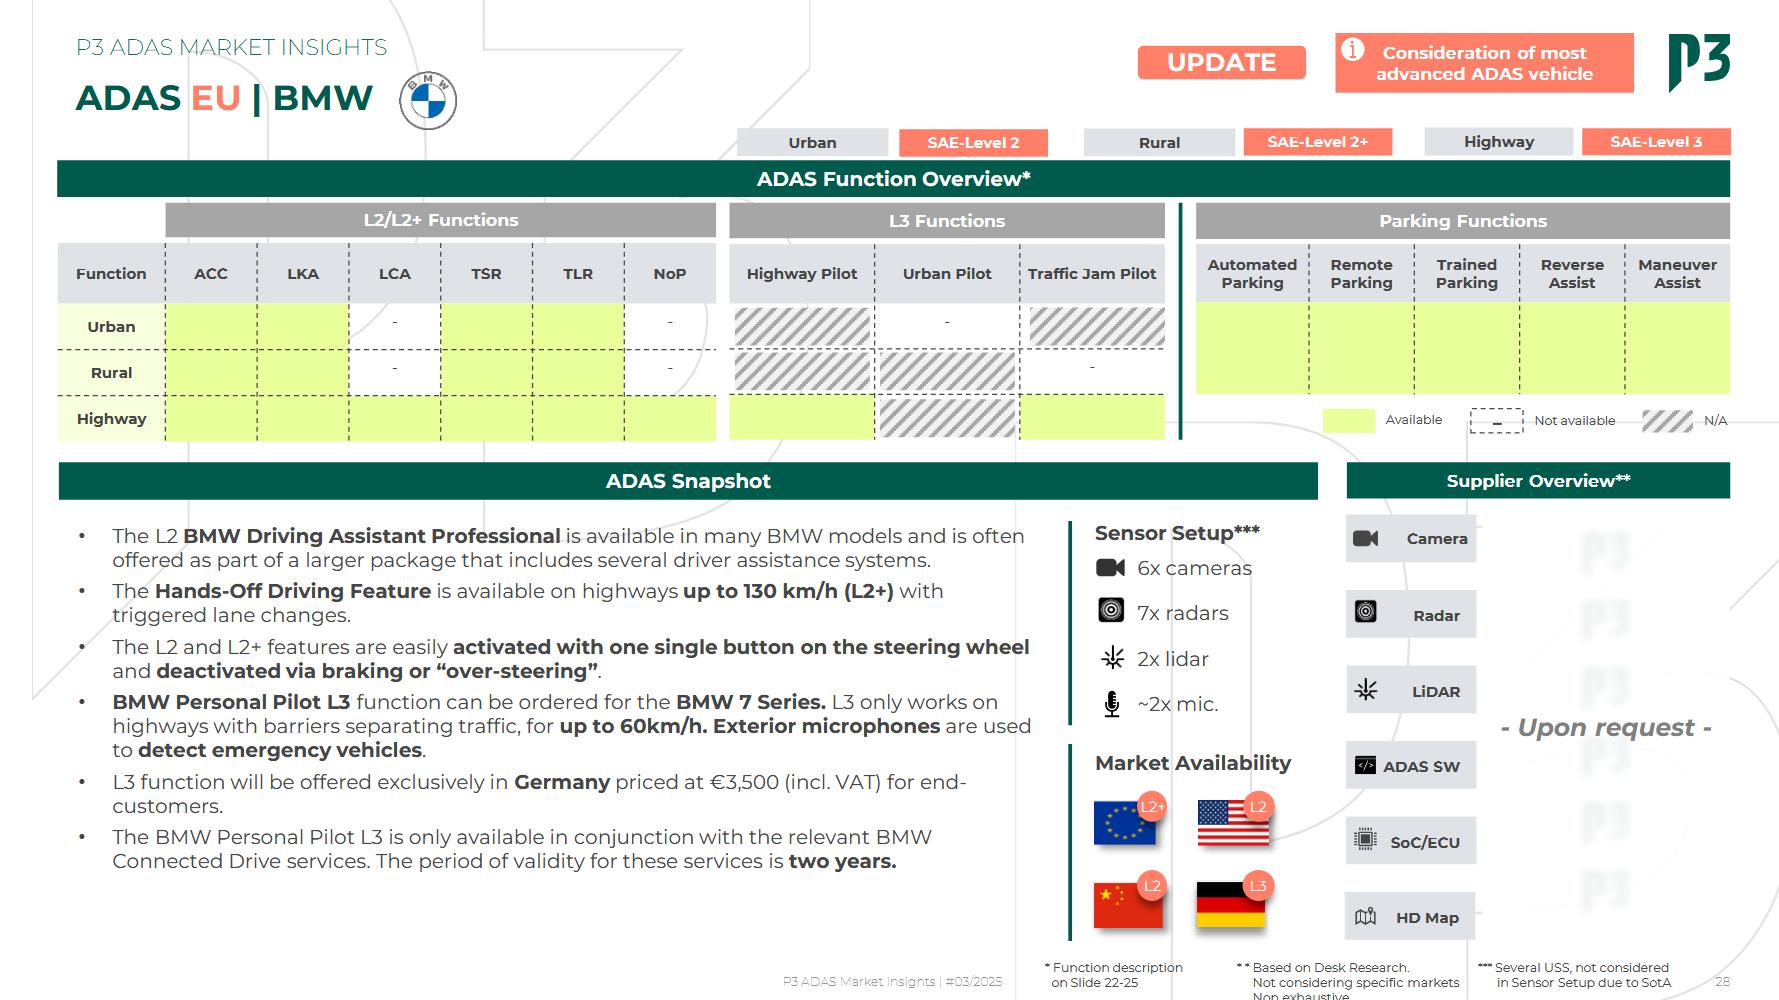
Task: Select the Highway label tag
Action: pyautogui.click(x=1498, y=142)
